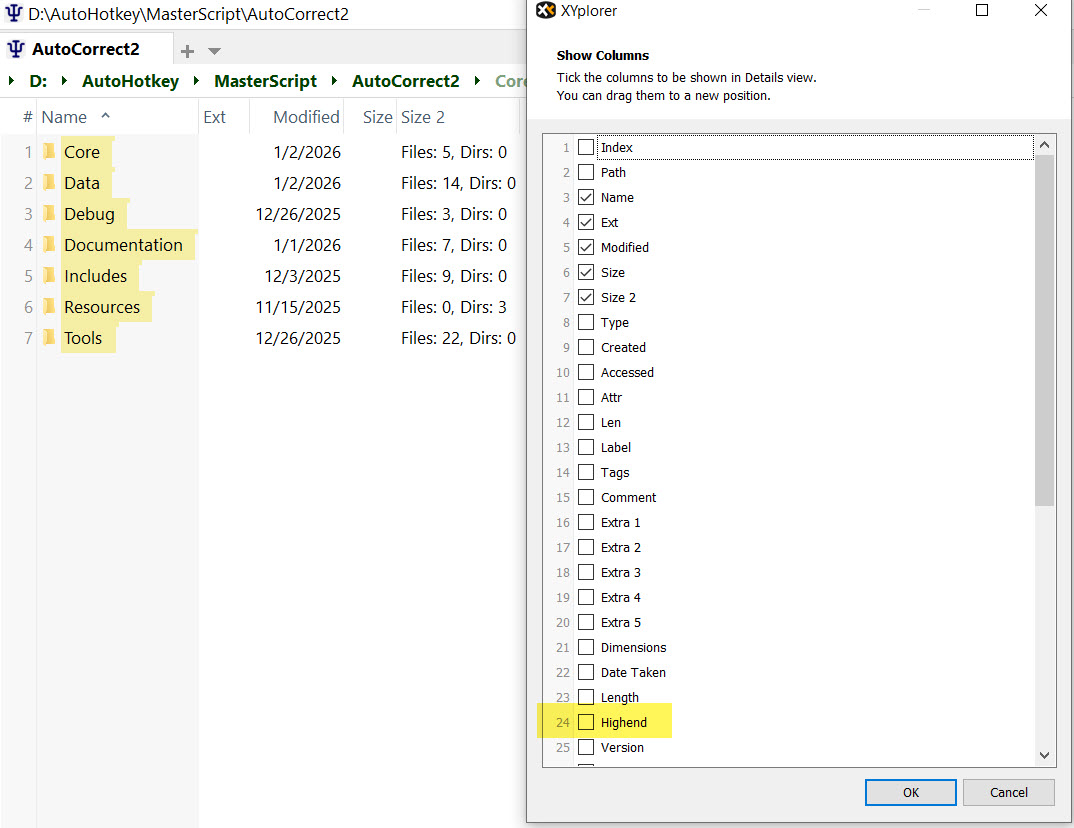Enable the Highend column checkbox
Image resolution: width=1074 pixels, height=828 pixels.
click(x=586, y=722)
